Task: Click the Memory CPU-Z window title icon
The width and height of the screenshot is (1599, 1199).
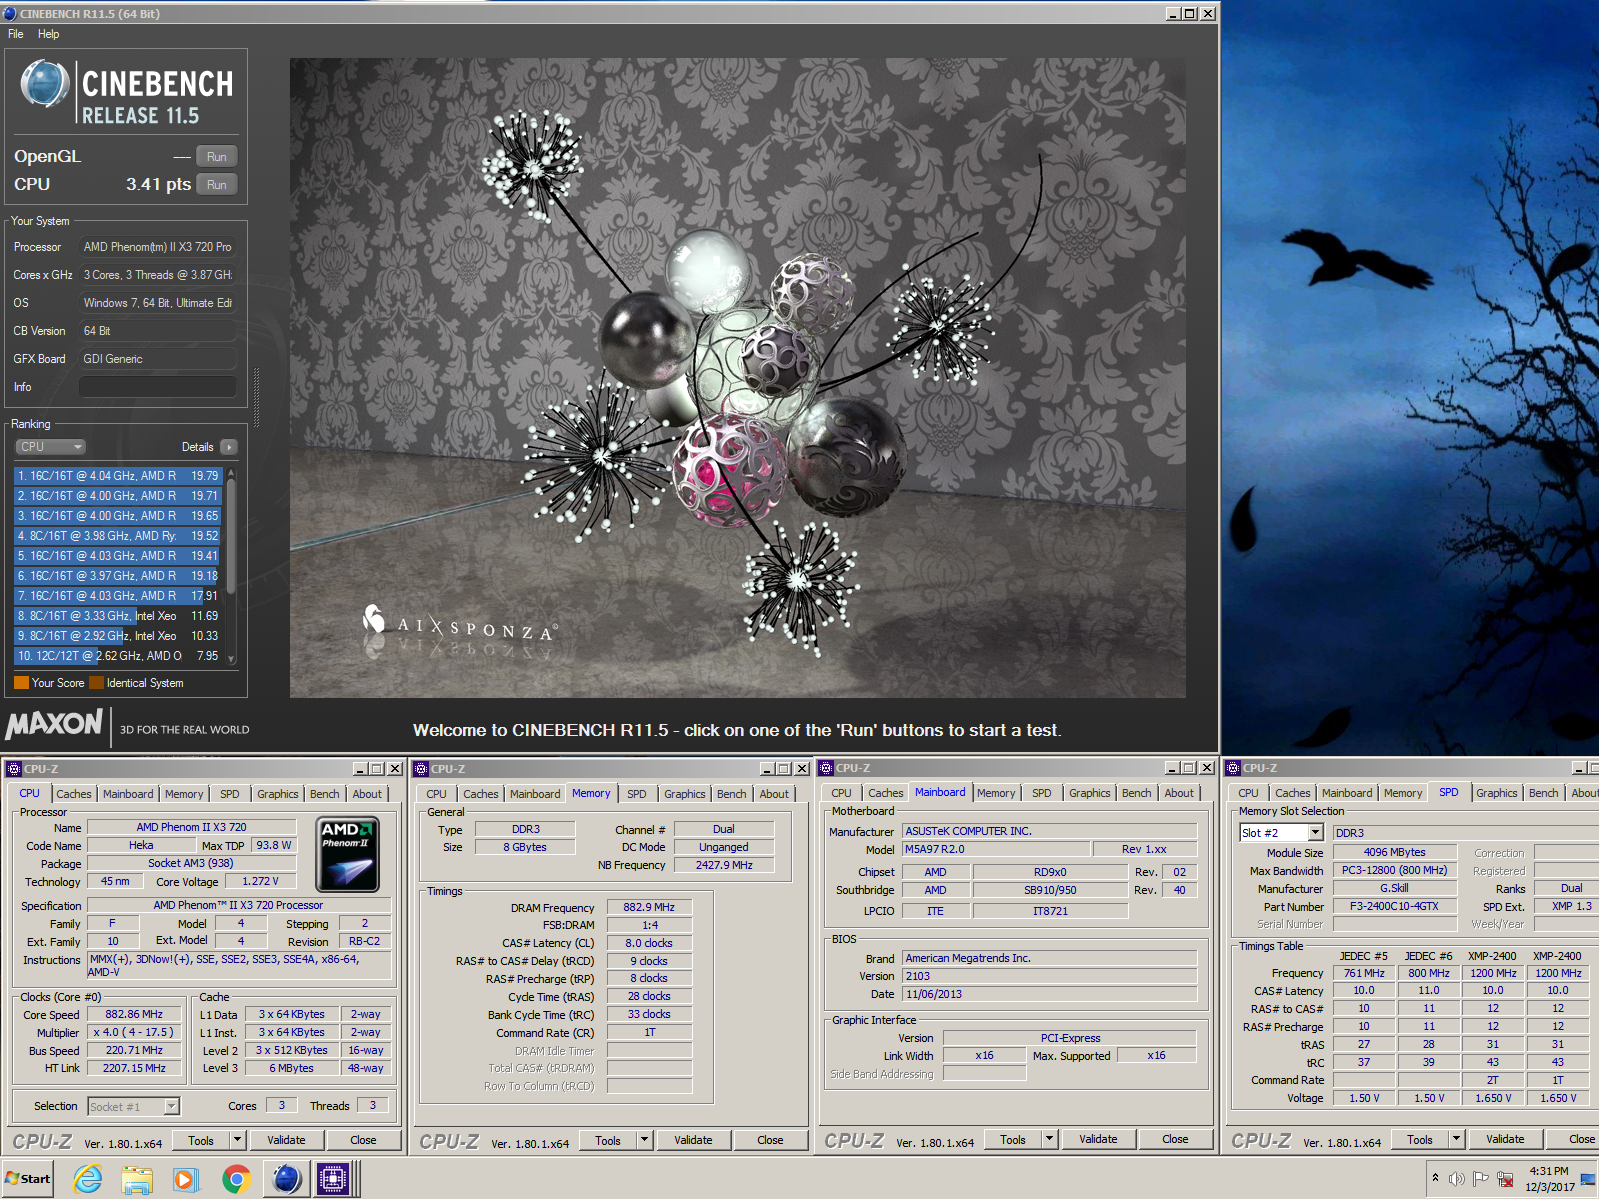Action: pyautogui.click(x=421, y=769)
